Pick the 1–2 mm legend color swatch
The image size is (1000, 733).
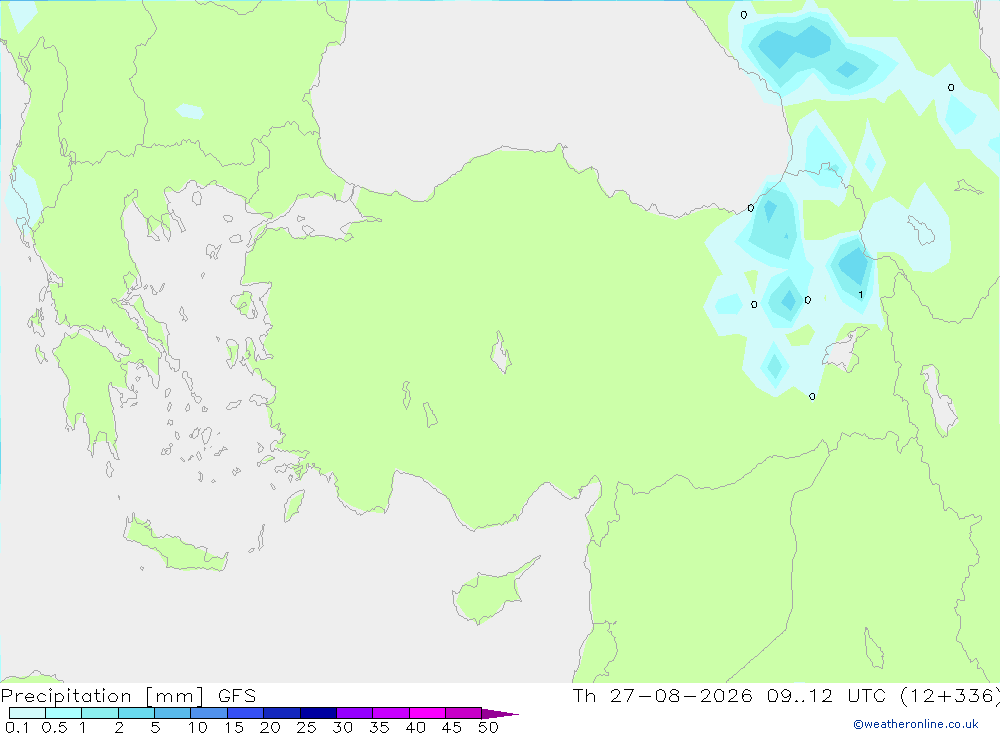coord(100,713)
